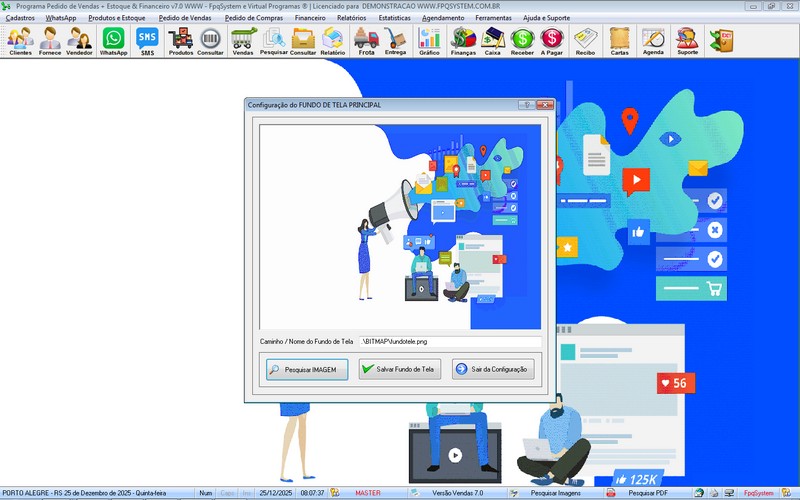The height and width of the screenshot is (500, 800).
Task: Open the Receber green dollar icon
Action: [522, 41]
